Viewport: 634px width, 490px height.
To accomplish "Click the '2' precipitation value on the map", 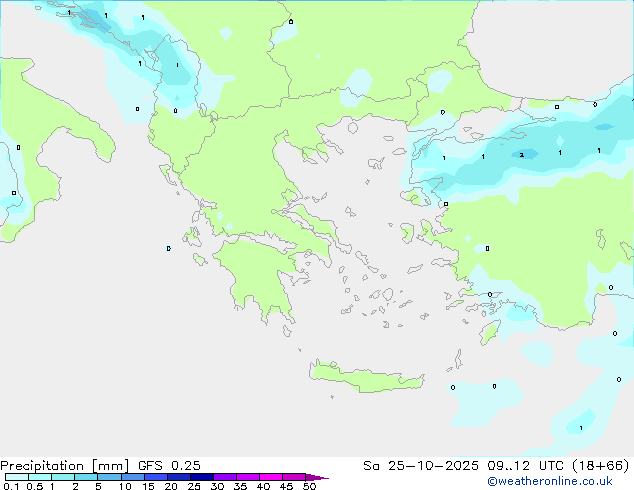I will (x=522, y=155).
